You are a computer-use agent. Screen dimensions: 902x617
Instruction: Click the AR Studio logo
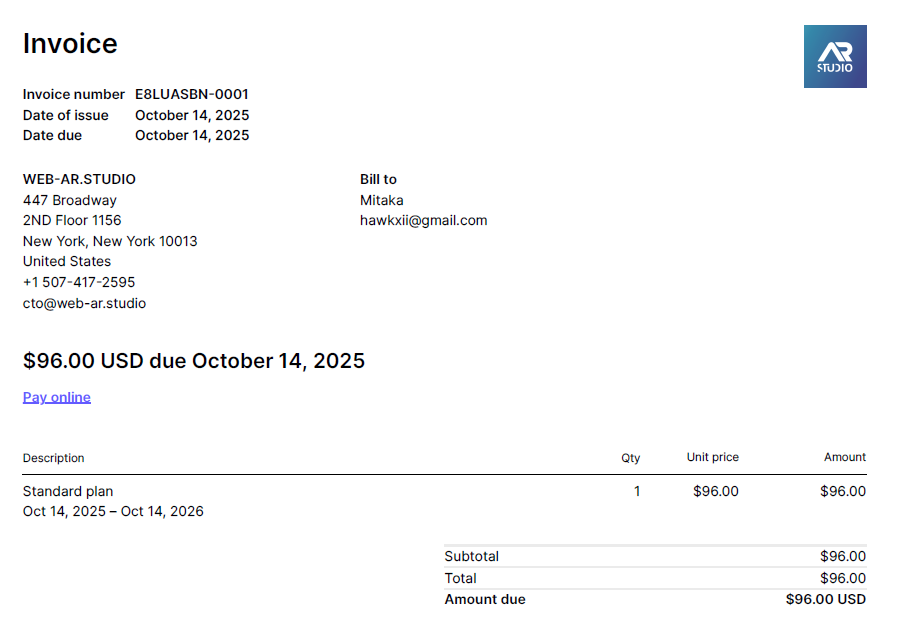835,56
